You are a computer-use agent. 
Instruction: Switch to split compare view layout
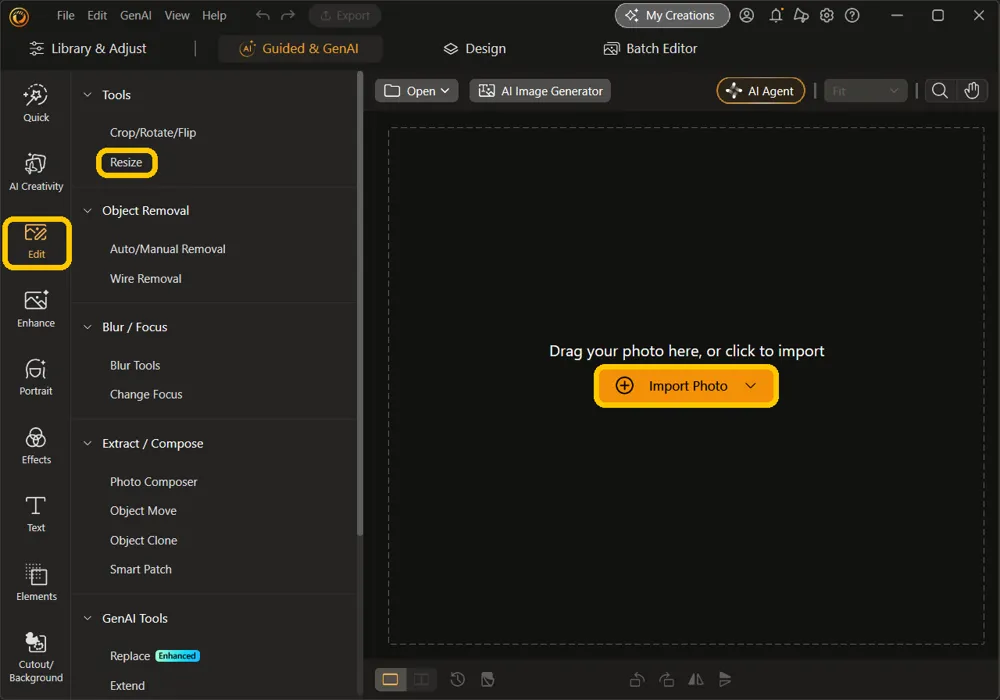[421, 680]
